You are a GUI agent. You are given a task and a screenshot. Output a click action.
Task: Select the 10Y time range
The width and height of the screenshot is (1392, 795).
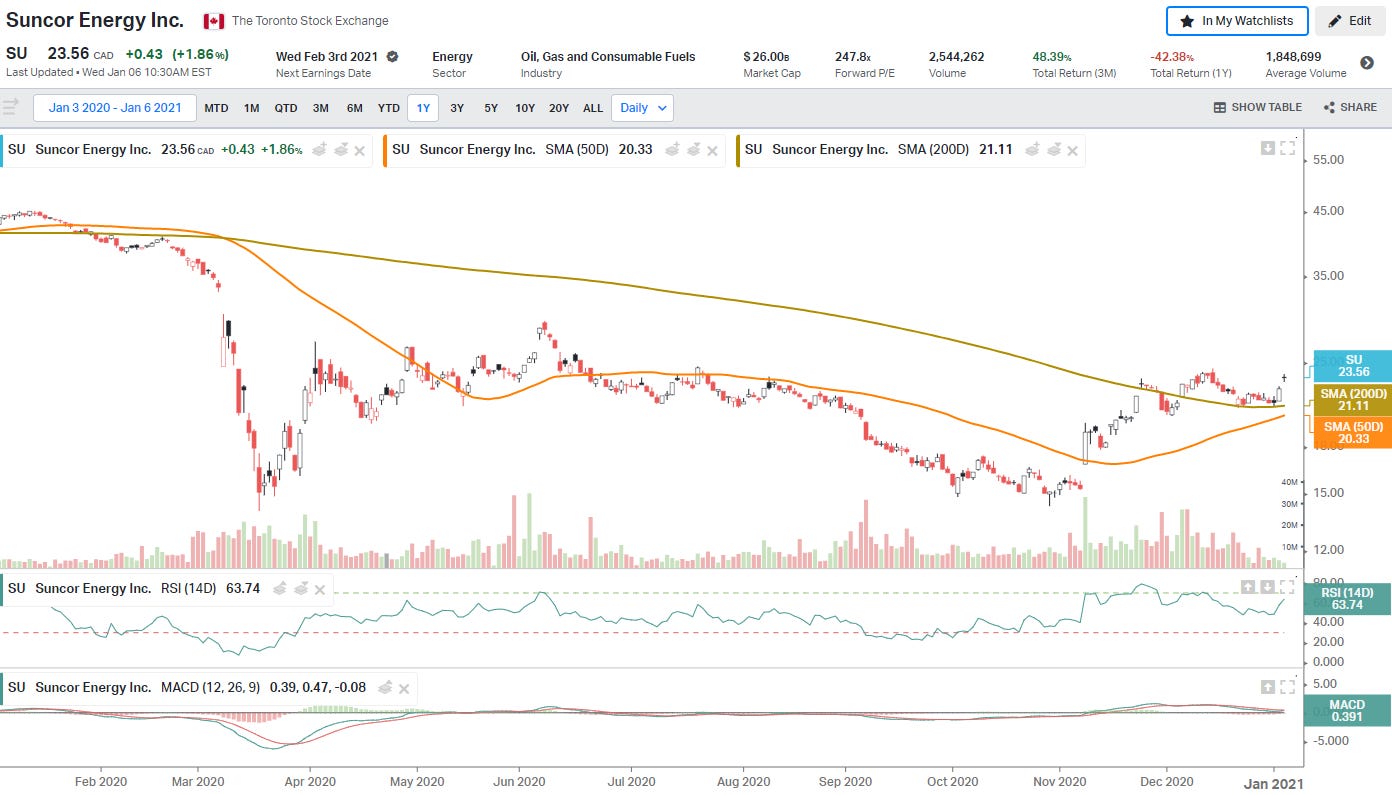click(x=525, y=108)
